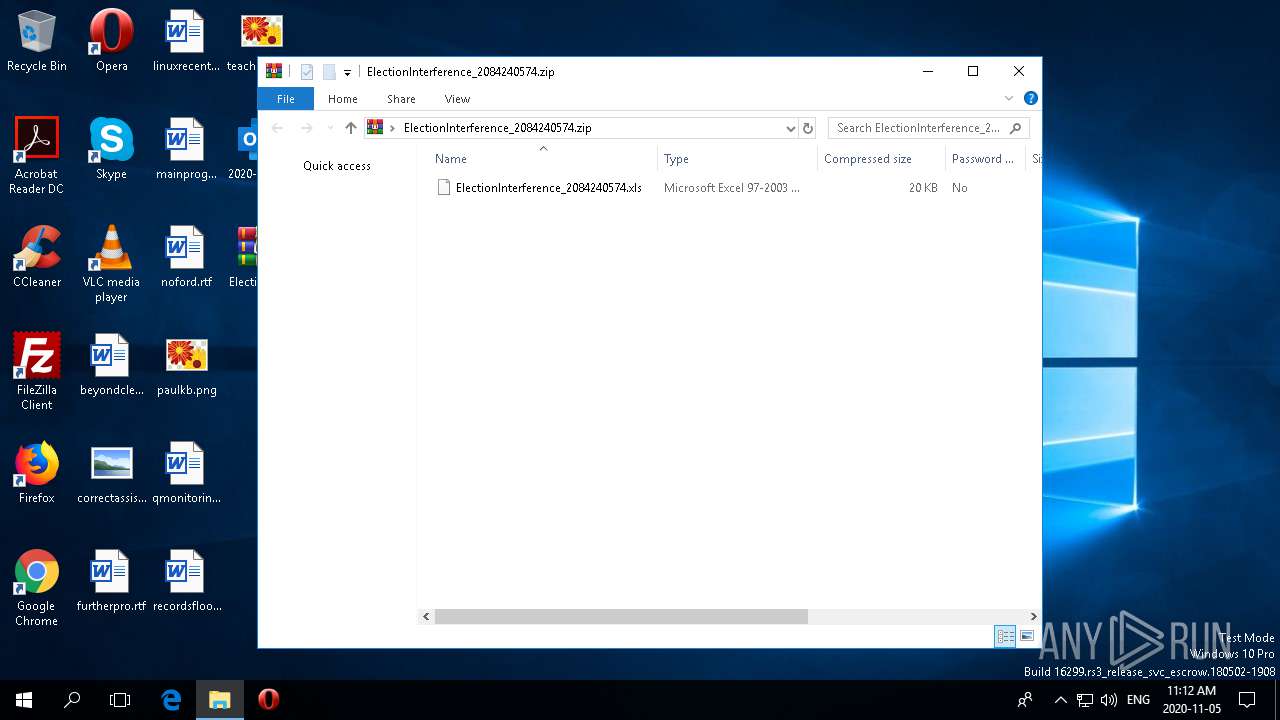
Task: Click the Forward navigation arrow
Action: click(x=307, y=128)
